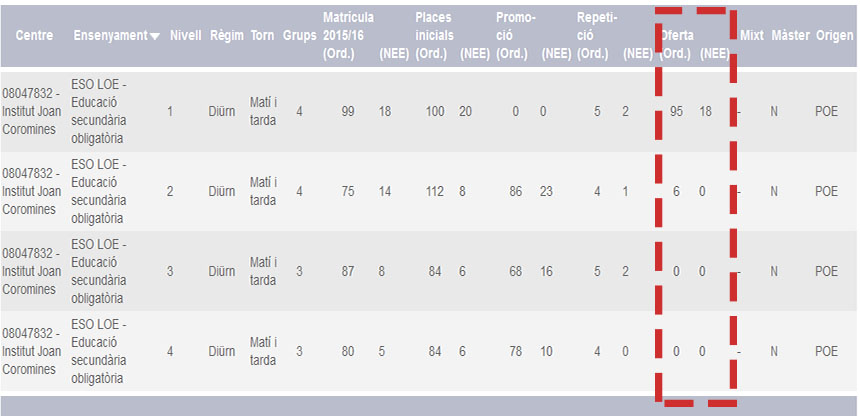Viewport: 860px width, 419px height.
Task: Click the Matrícula value 99 cell
Action: pos(348,112)
